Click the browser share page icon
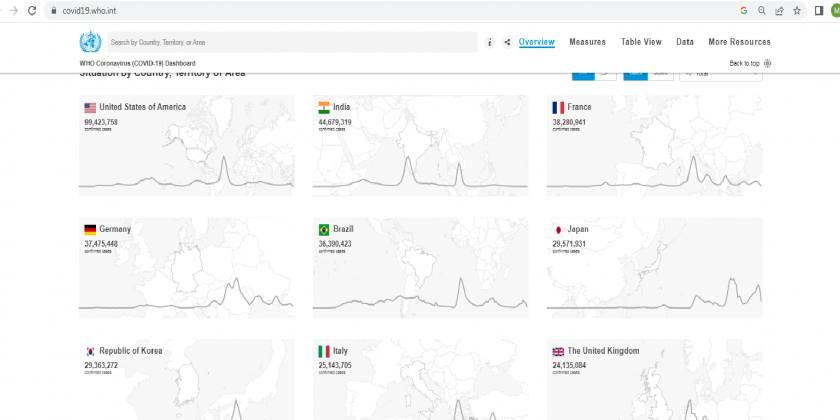Image resolution: width=840 pixels, height=420 pixels. point(779,10)
